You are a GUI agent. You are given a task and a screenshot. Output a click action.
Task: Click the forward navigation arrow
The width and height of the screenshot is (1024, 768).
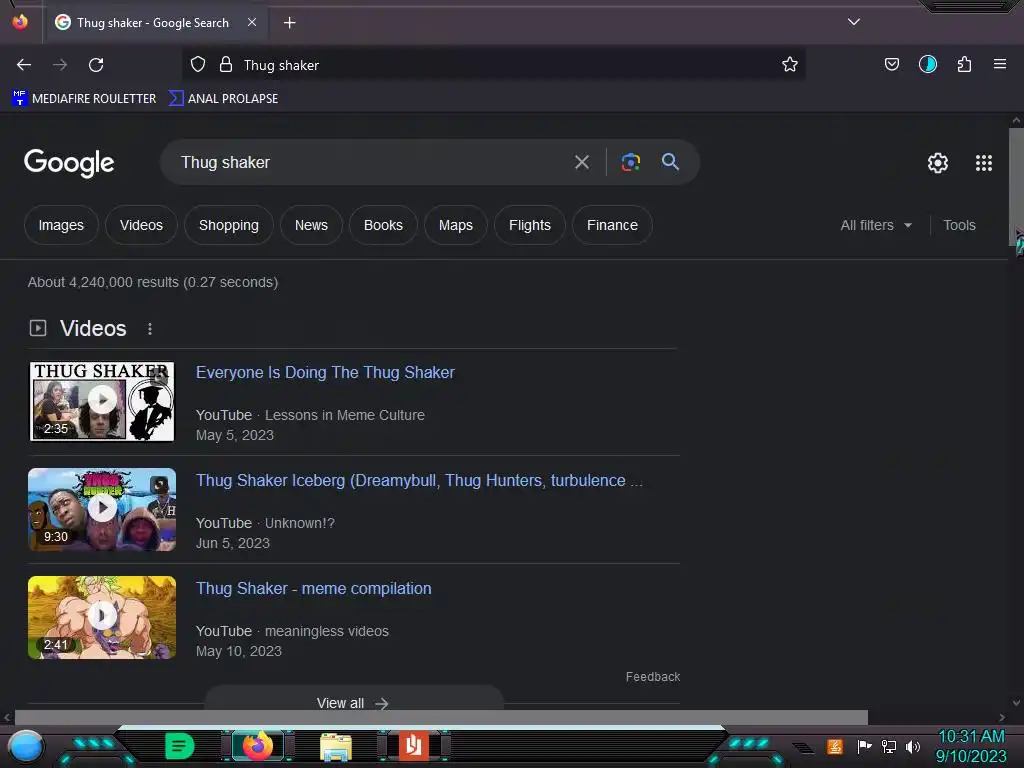60,65
